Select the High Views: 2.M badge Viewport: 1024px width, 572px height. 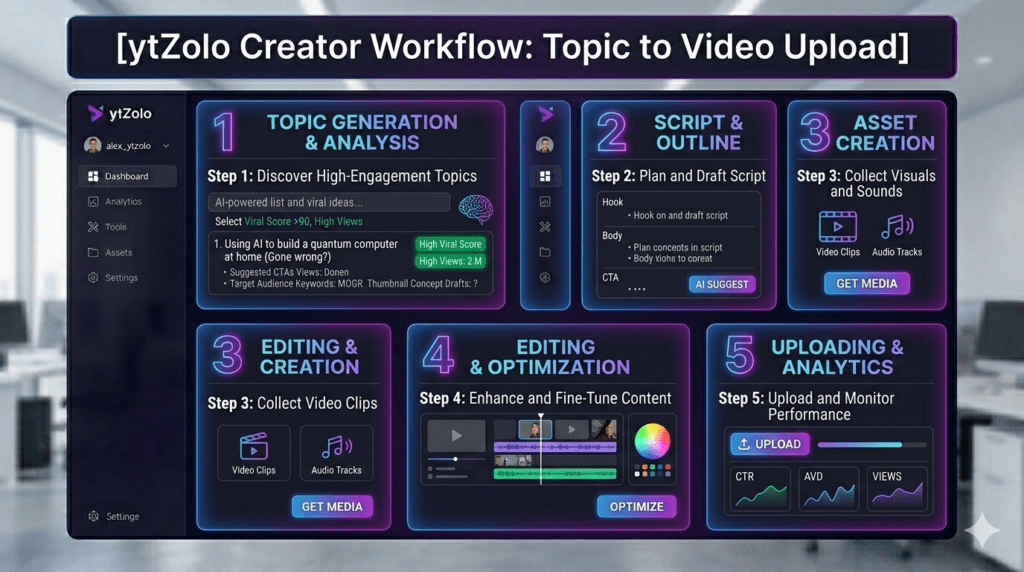450,261
